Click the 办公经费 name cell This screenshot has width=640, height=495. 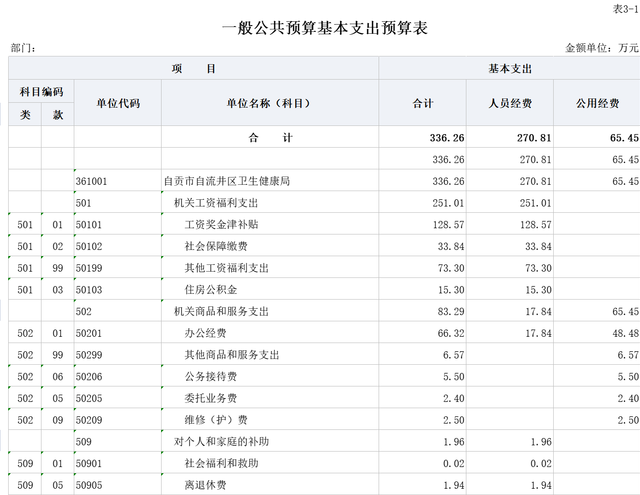[x=206, y=333]
